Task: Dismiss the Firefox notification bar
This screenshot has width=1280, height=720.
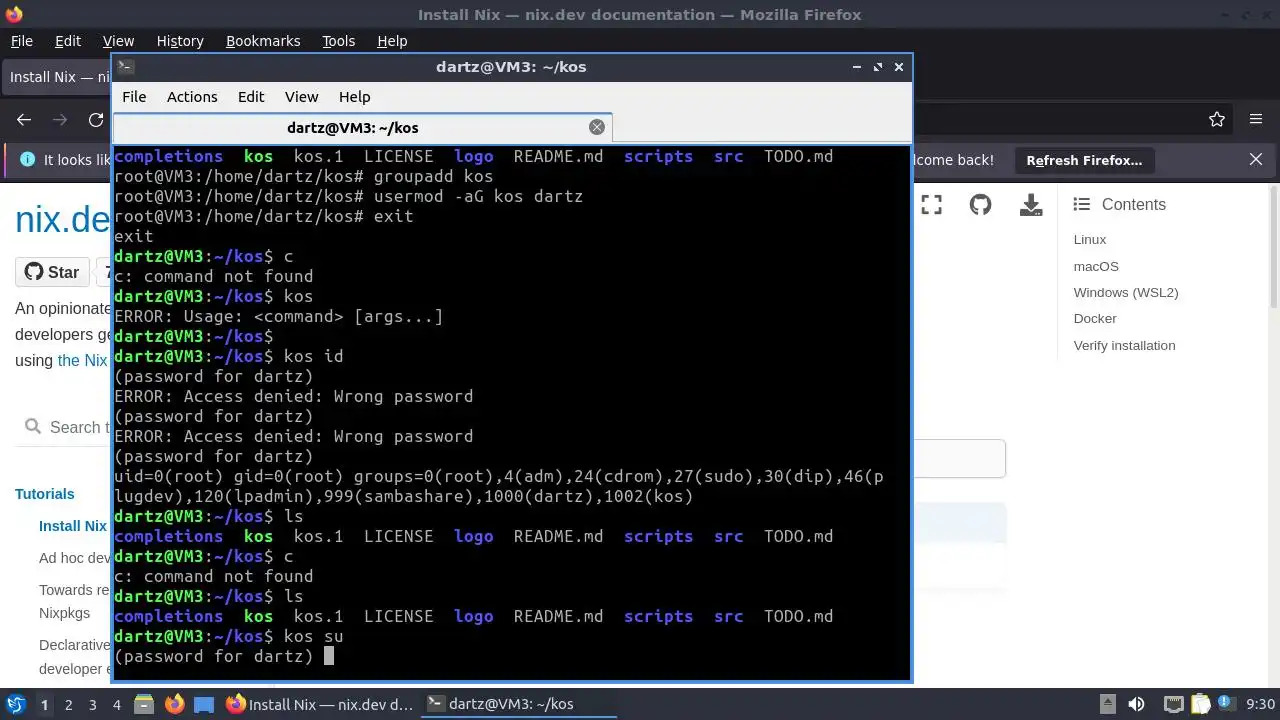Action: coord(1256,160)
